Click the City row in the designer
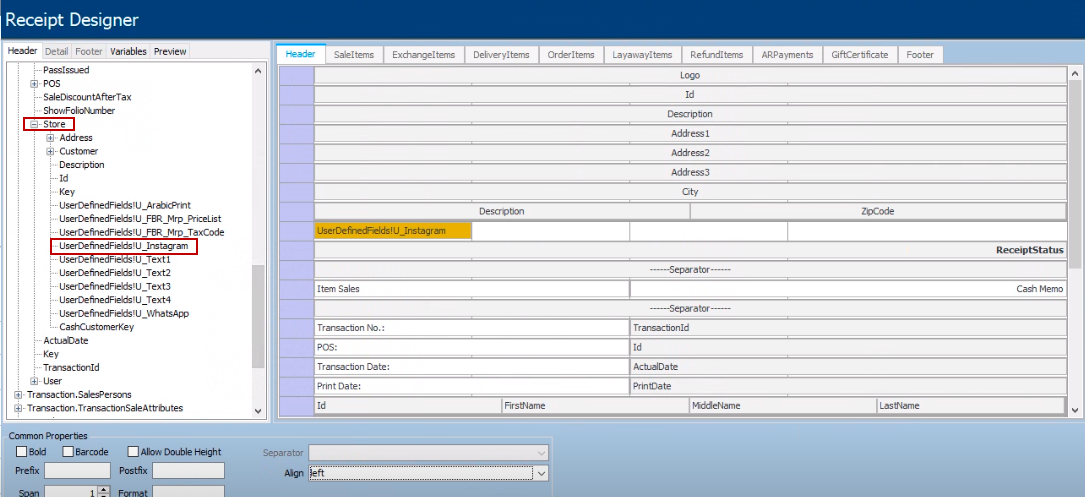Screen dimensions: 1085x497 pos(690,192)
